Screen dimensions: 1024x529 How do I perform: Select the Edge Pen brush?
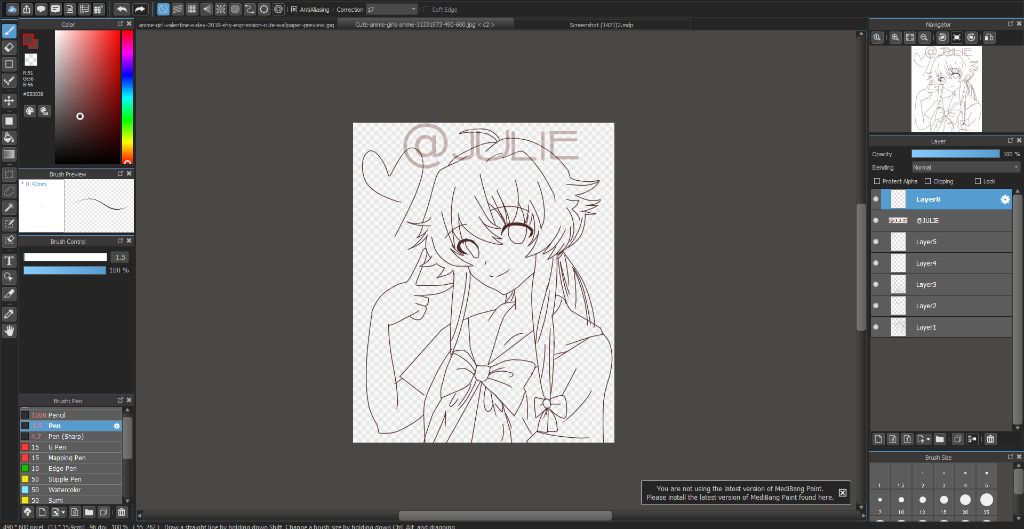71,469
